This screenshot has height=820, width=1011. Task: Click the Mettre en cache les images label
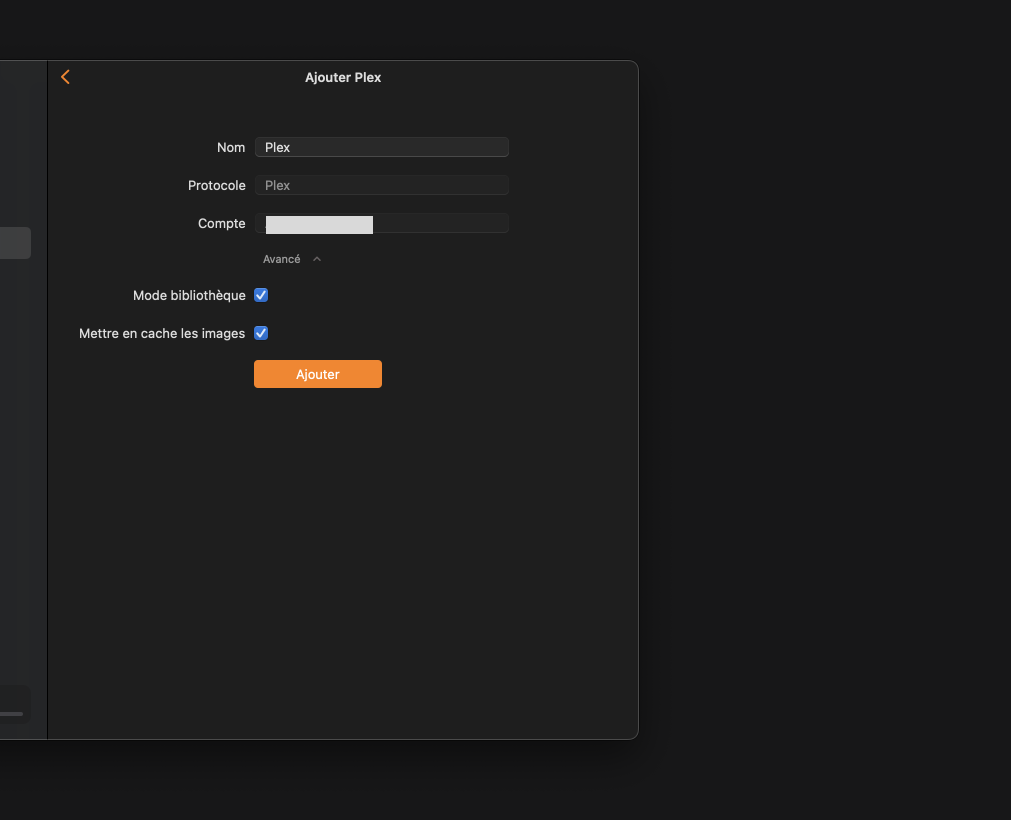click(x=162, y=333)
